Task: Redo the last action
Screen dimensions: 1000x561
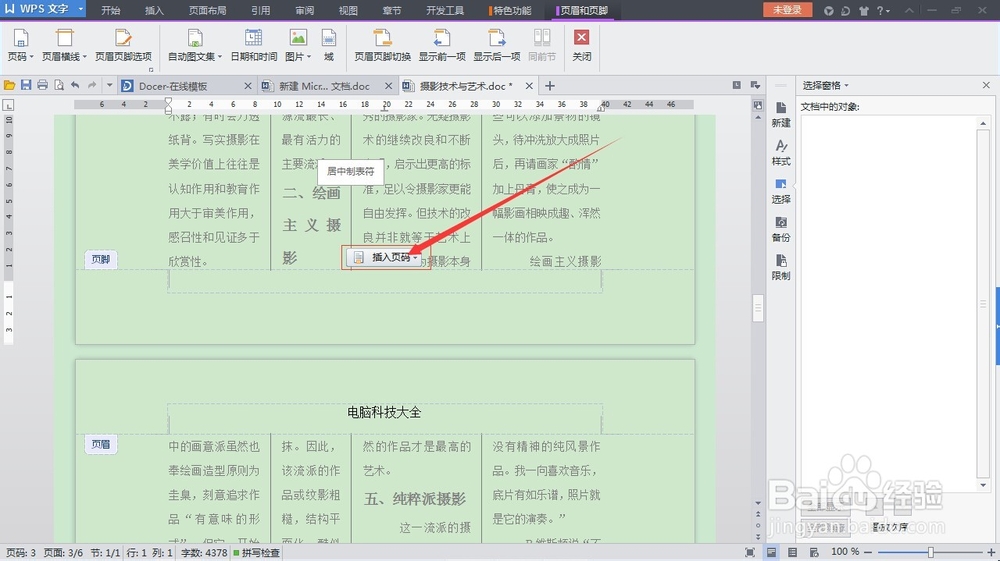Action: (x=92, y=85)
